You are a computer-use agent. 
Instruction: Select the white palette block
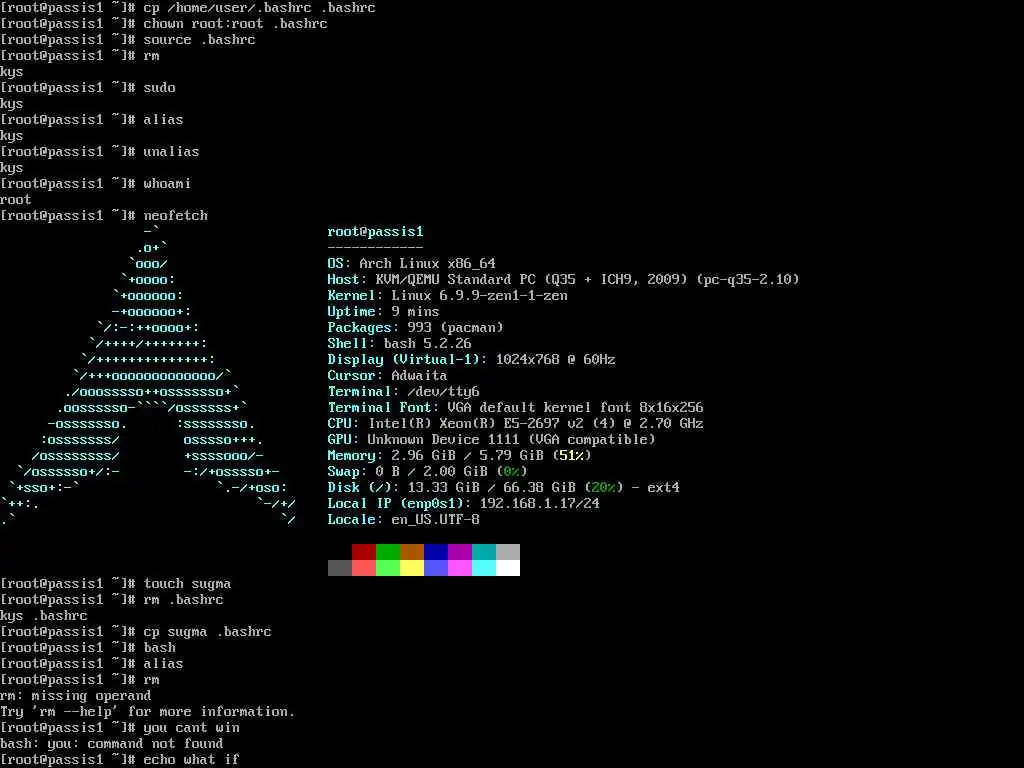(x=507, y=568)
